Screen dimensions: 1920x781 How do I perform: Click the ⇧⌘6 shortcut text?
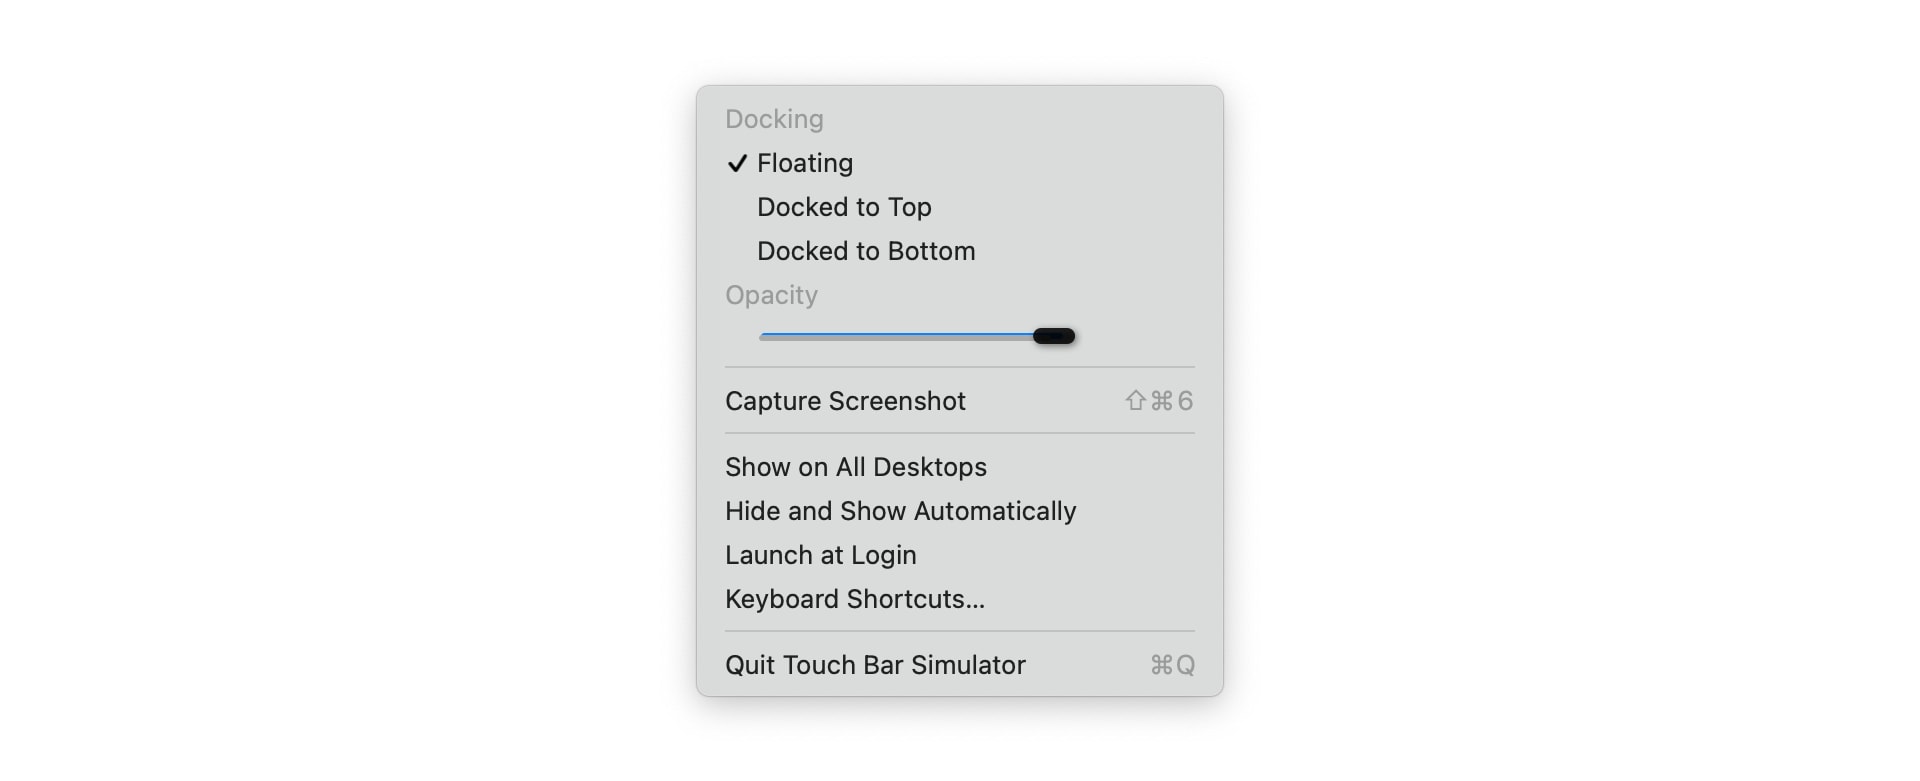click(x=1160, y=401)
